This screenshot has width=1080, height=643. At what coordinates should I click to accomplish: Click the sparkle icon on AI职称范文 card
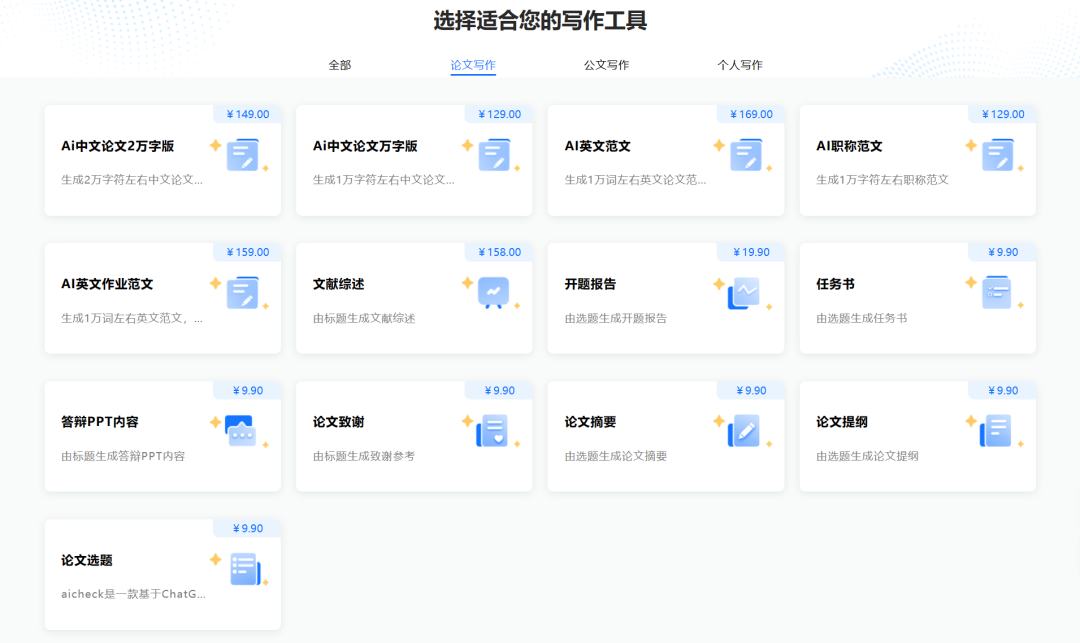pos(972,146)
